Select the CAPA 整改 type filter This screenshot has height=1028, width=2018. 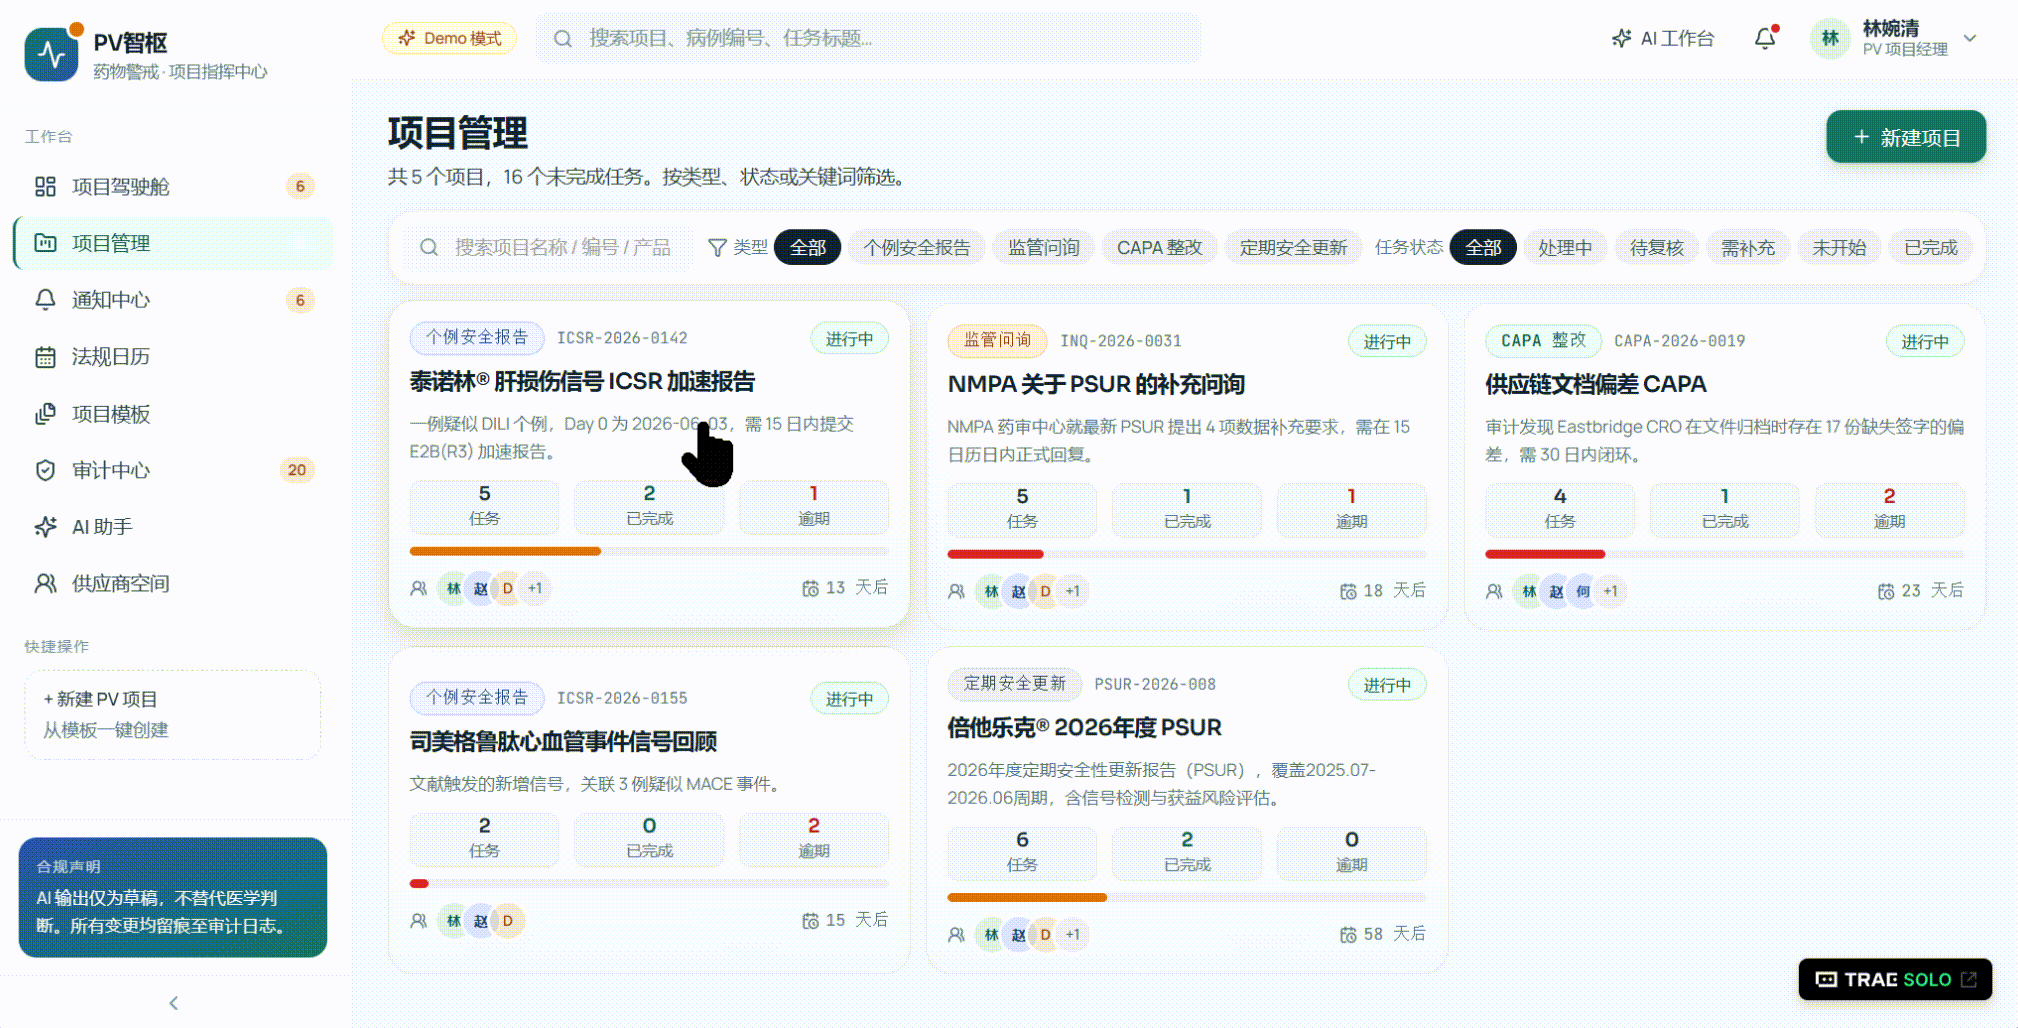(x=1159, y=247)
